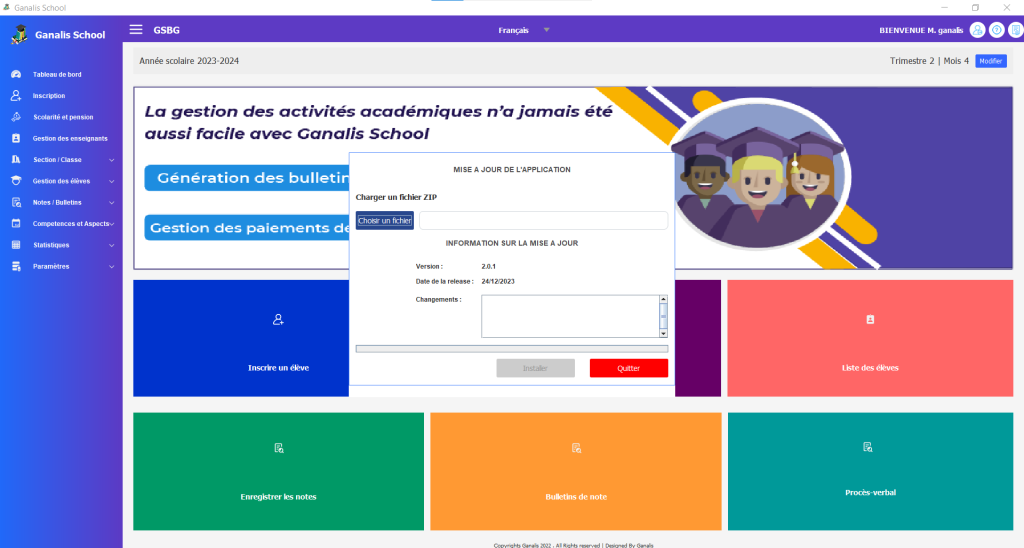Click release date 24/12/2023
The height and width of the screenshot is (548, 1024).
coord(498,282)
